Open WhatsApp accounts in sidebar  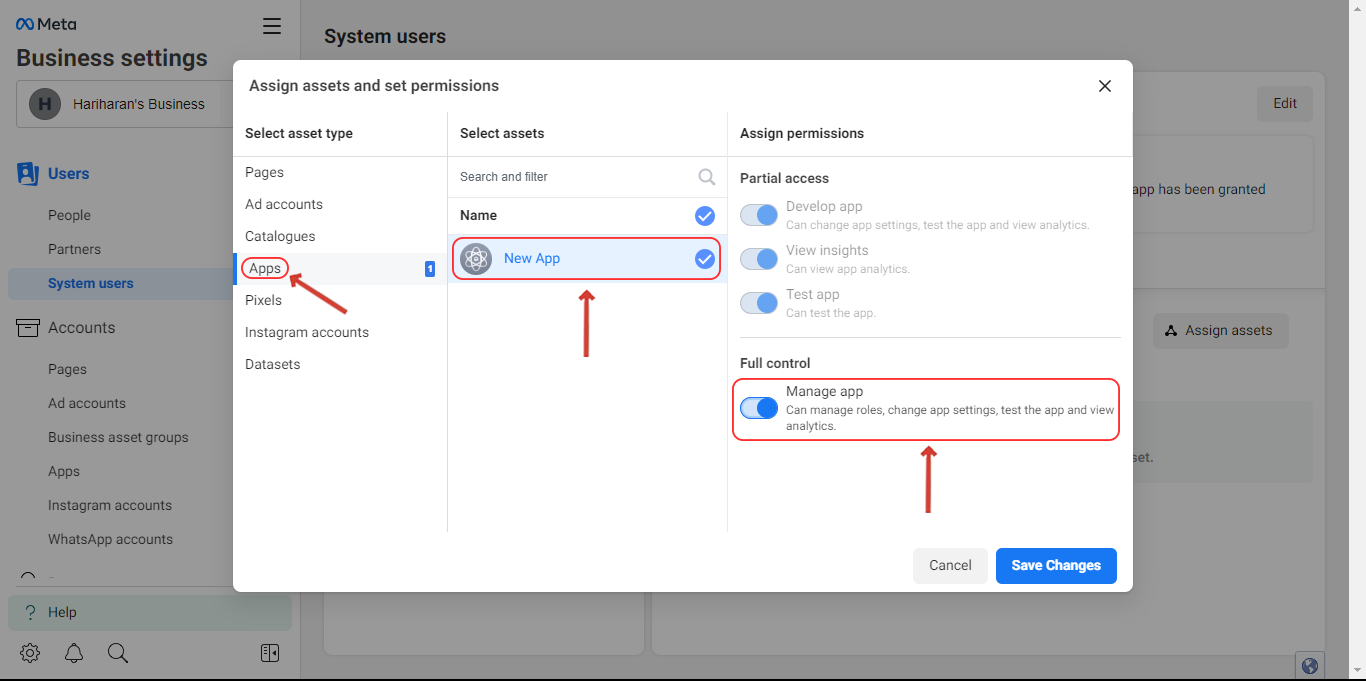[x=110, y=539]
